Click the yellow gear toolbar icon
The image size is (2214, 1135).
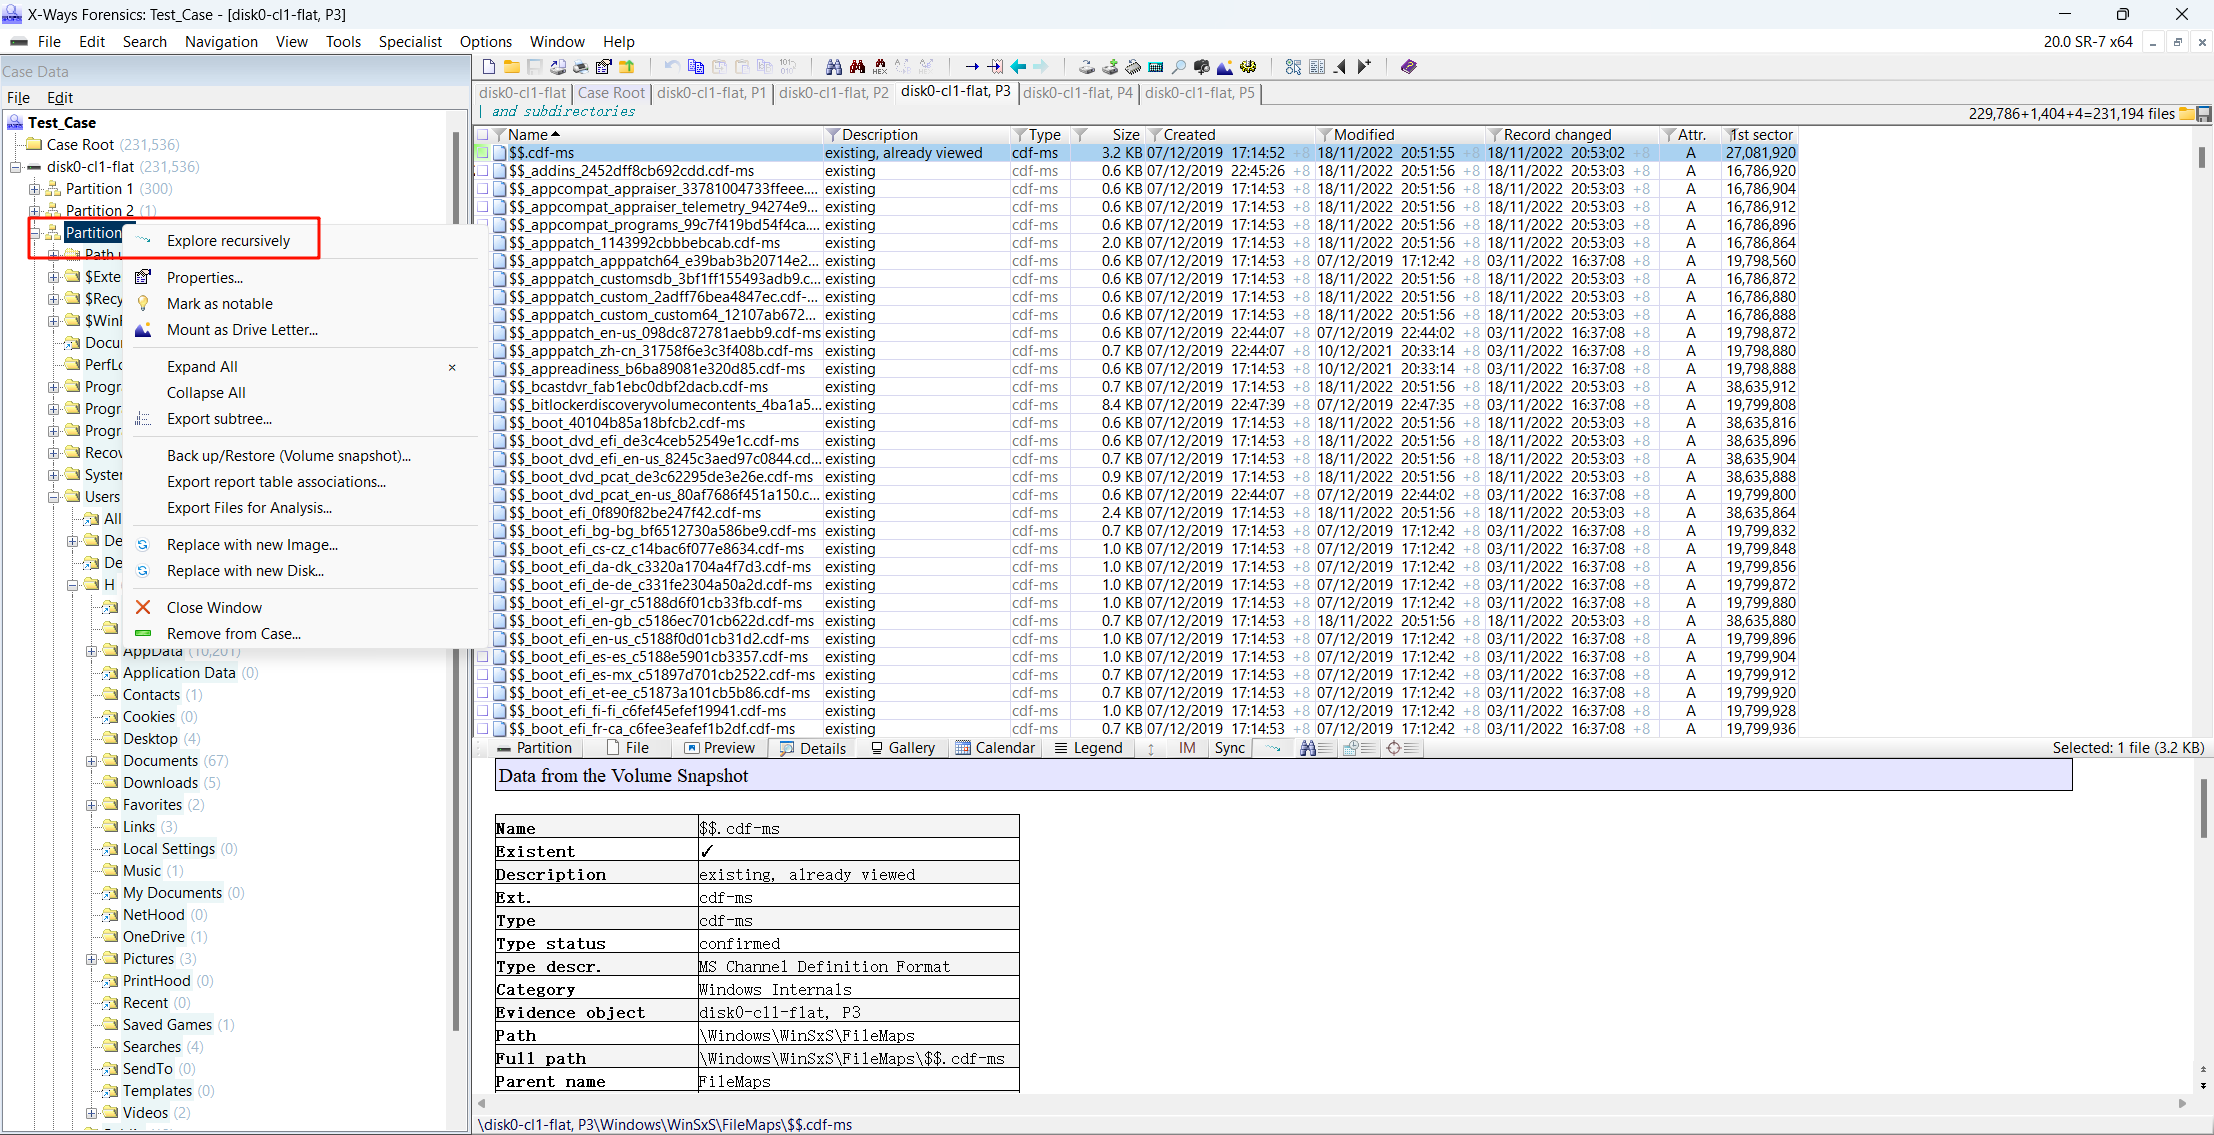coord(1248,67)
